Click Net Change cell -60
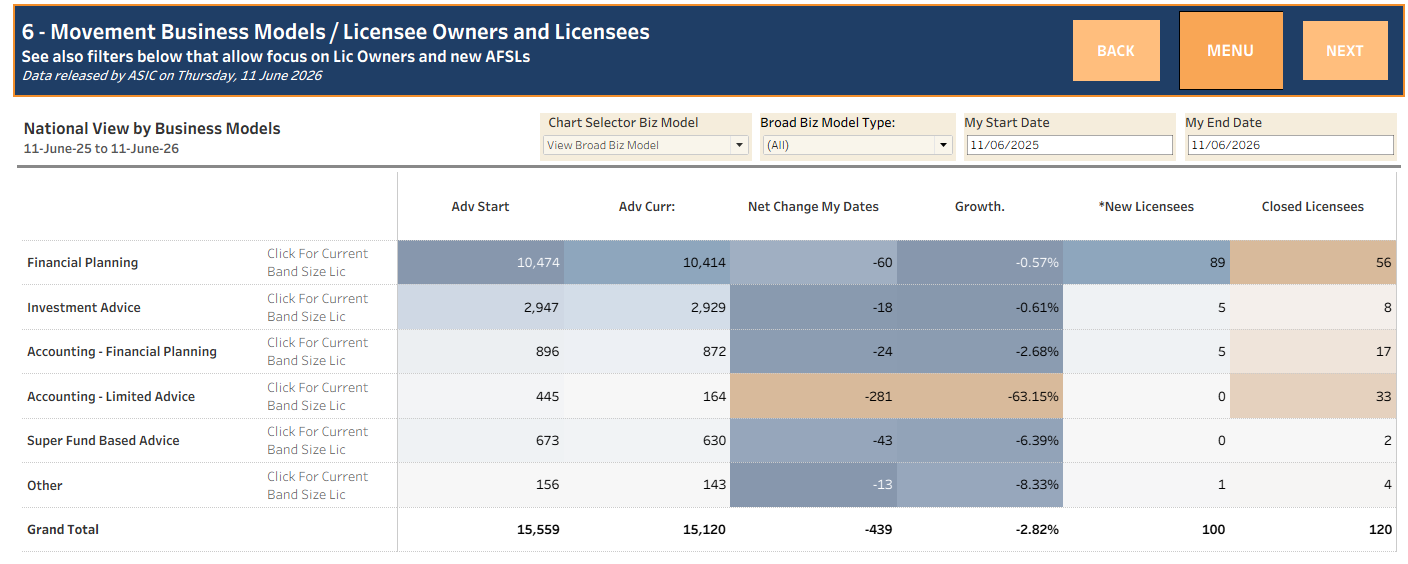This screenshot has height=564, width=1408. [x=814, y=262]
